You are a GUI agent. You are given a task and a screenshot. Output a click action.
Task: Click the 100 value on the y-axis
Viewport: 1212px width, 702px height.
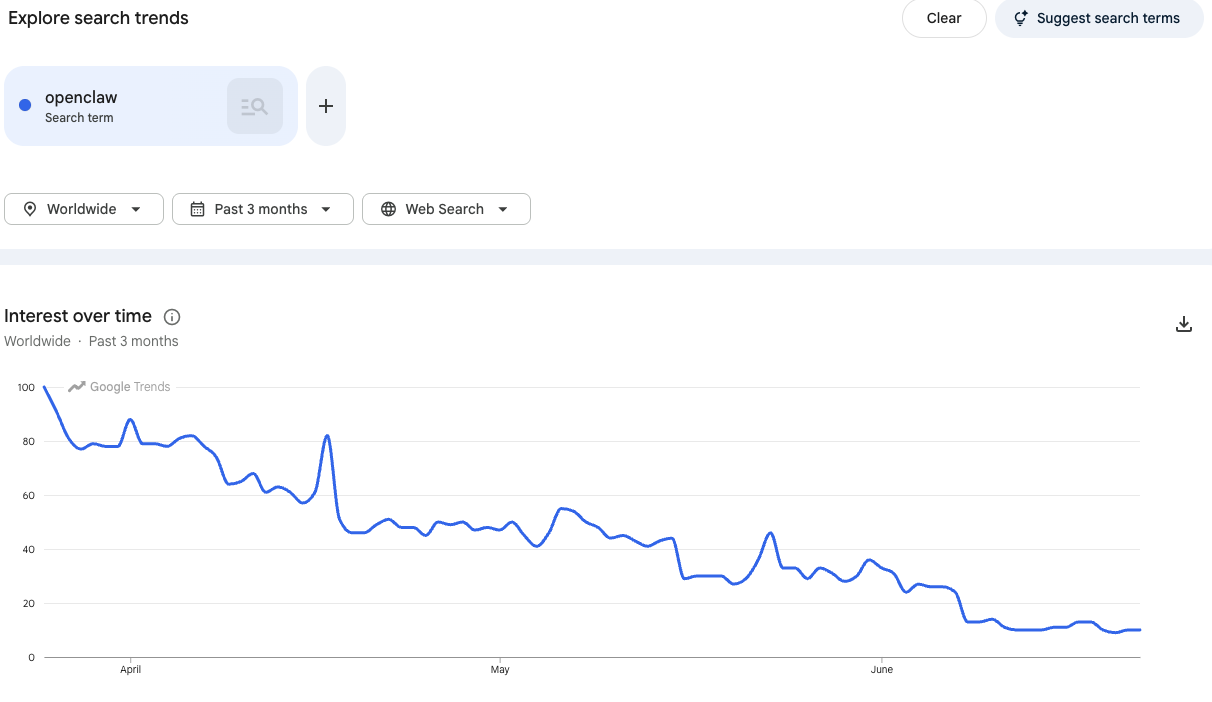click(25, 387)
